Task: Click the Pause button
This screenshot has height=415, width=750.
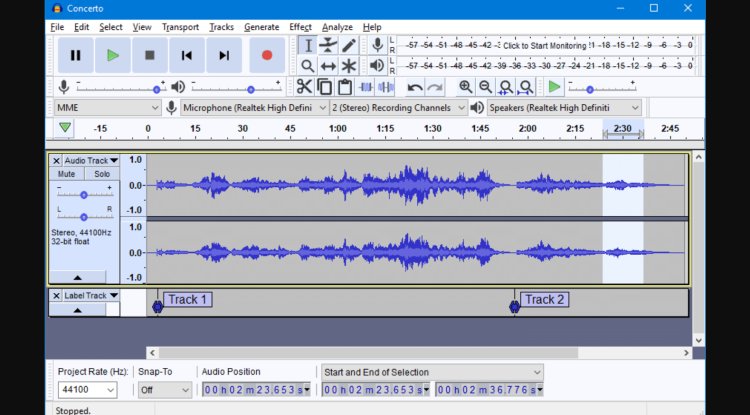Action: [76, 55]
